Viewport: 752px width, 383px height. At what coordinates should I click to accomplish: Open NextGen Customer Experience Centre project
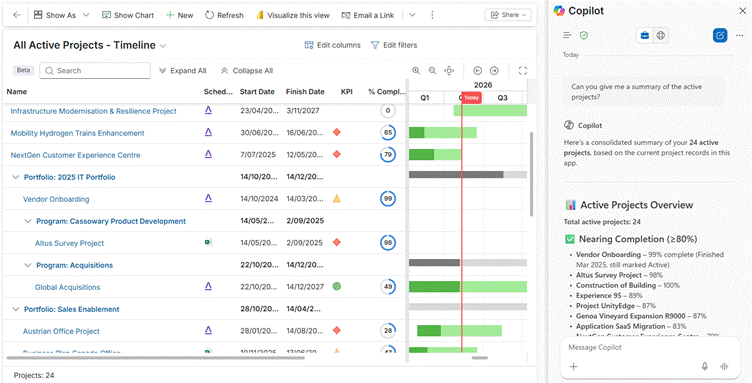click(75, 155)
